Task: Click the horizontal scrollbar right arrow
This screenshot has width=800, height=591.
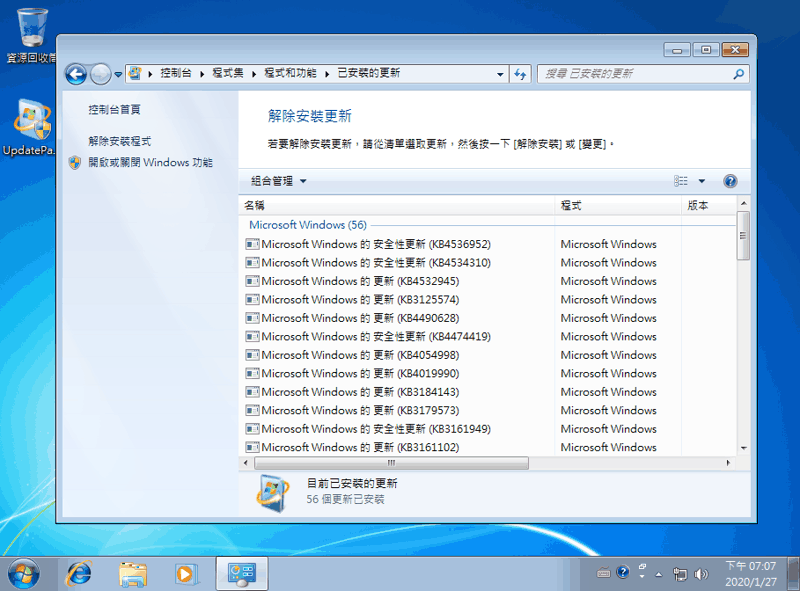Action: 728,463
